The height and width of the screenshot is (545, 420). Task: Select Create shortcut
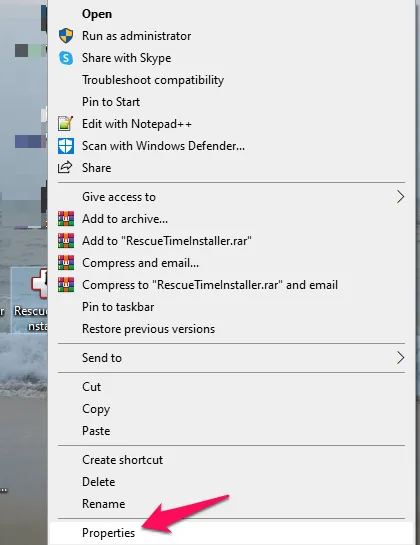[x=231, y=460]
